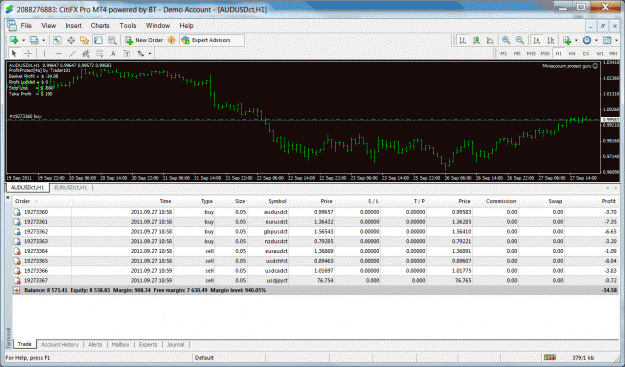The image size is (625, 367).
Task: Open the Help menu
Action: click(186, 26)
